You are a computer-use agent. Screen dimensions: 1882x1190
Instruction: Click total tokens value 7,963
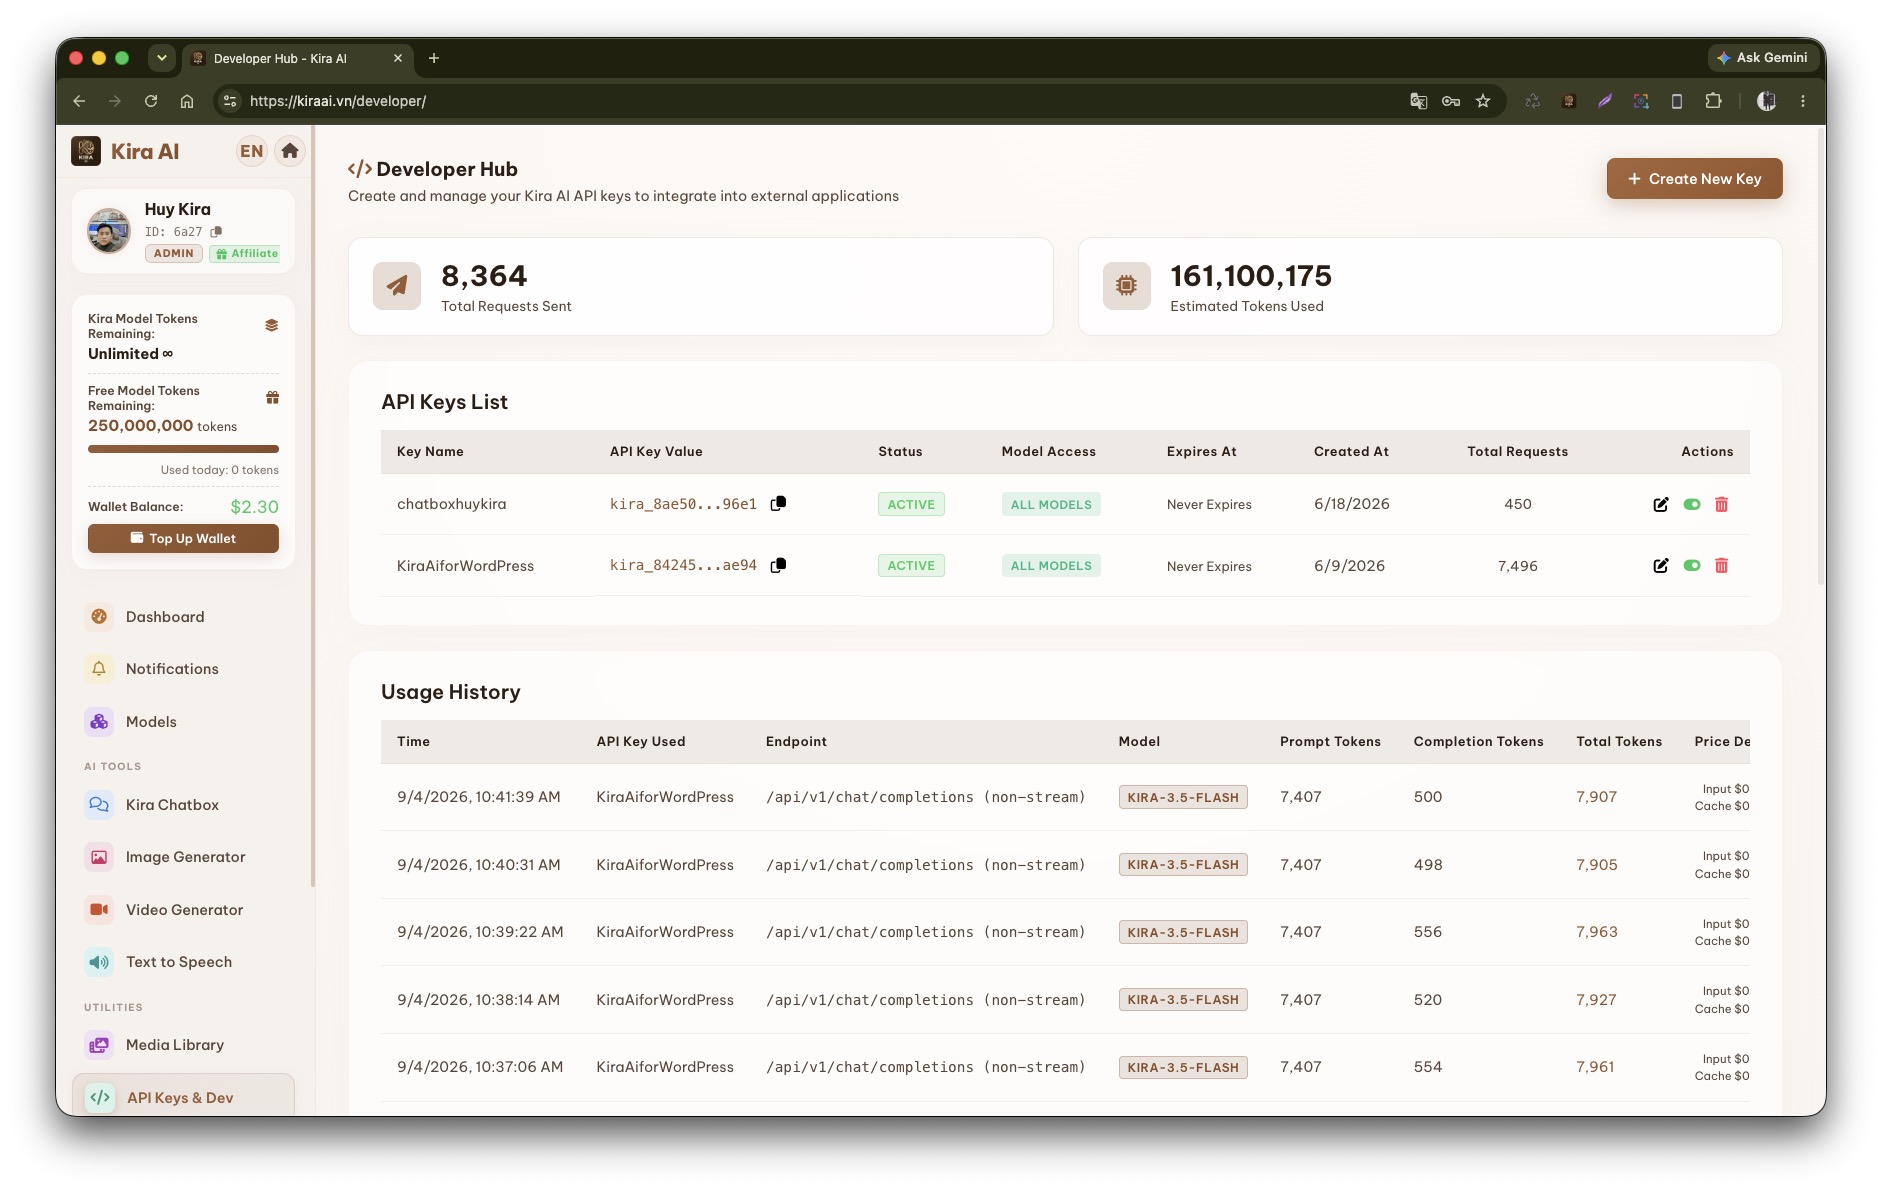[1597, 932]
